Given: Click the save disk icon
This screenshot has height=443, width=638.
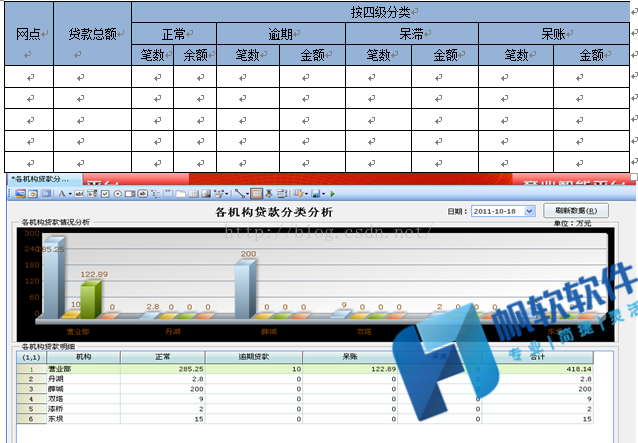Looking at the screenshot, I should 316,194.
